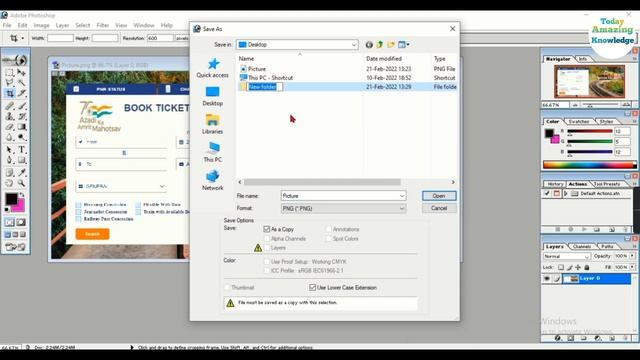
Task: Go to Network location
Action: pyautogui.click(x=212, y=180)
